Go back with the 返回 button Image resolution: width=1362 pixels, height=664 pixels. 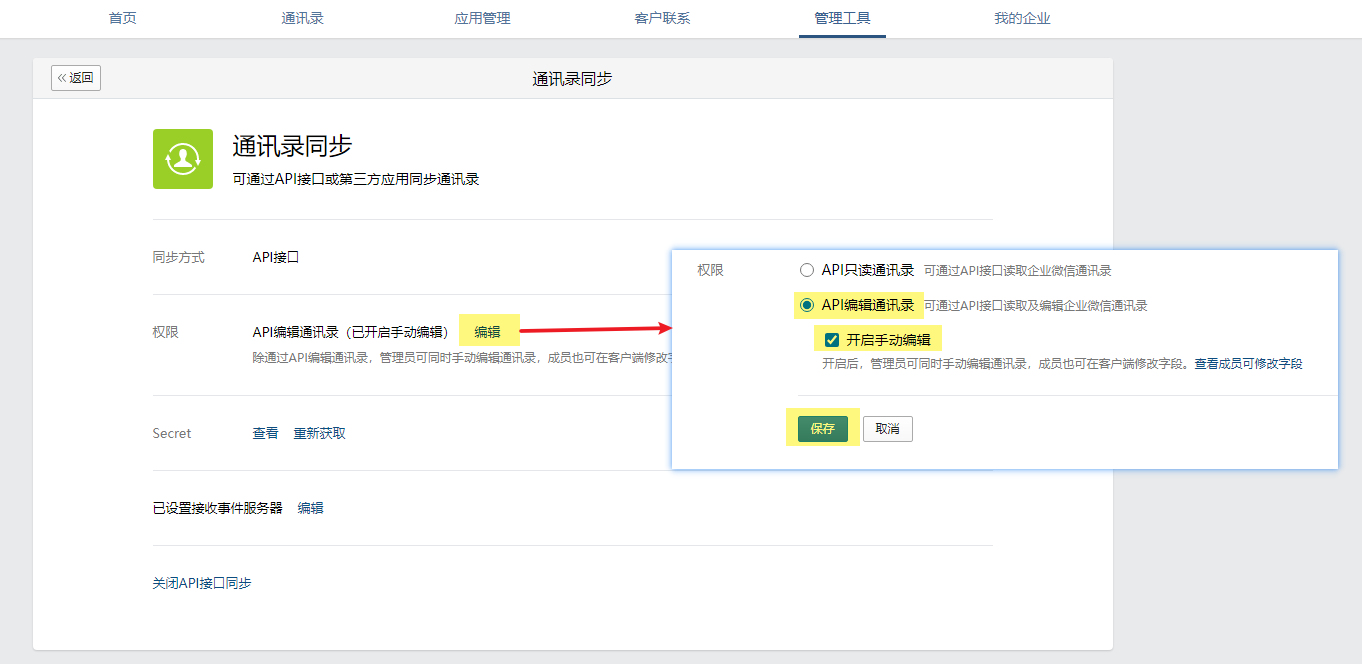76,78
